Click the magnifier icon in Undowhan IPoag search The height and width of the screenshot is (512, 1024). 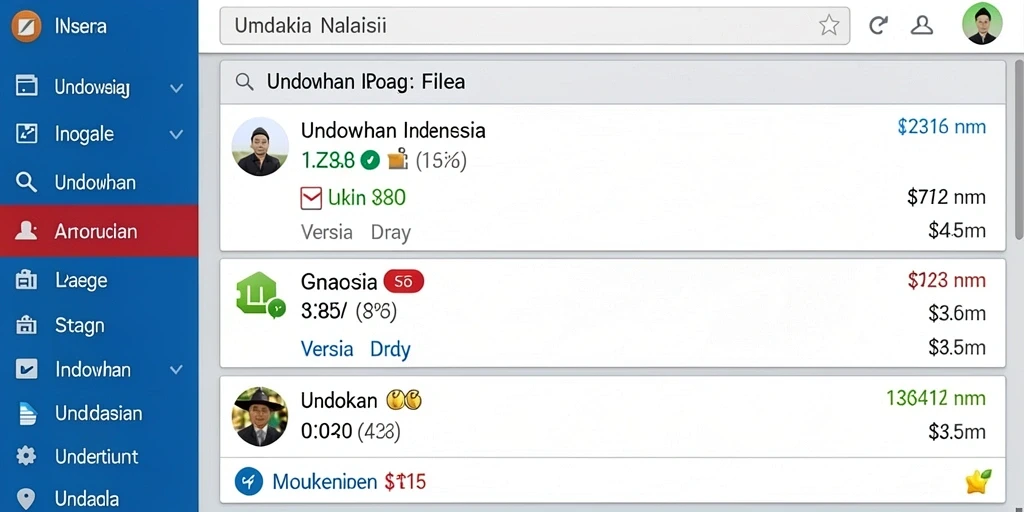point(244,82)
